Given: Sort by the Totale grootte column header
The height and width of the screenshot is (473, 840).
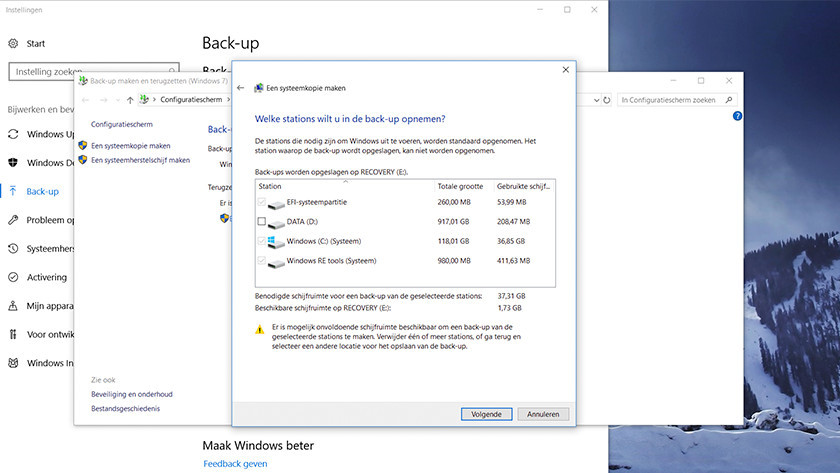Looking at the screenshot, I should 460,186.
